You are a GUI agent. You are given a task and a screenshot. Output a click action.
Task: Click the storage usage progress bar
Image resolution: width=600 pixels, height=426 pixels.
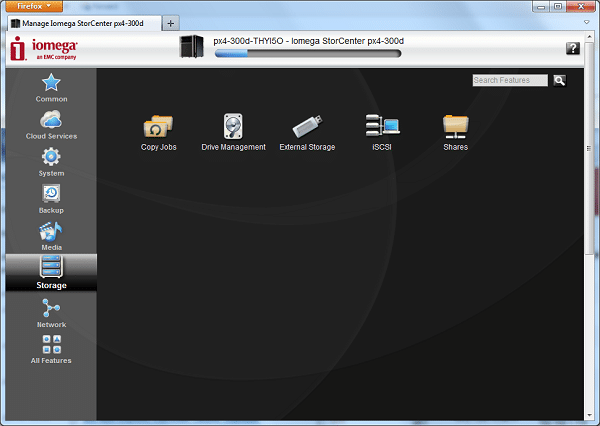308,54
